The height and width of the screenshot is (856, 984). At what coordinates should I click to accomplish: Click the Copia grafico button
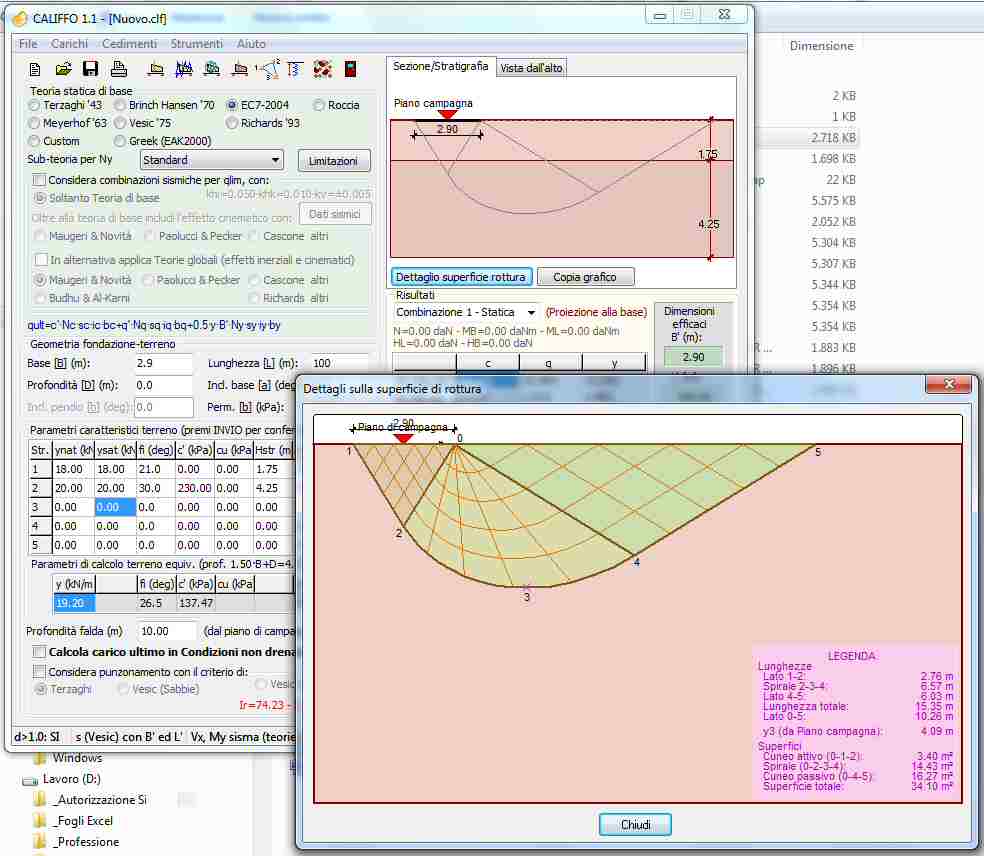click(585, 277)
